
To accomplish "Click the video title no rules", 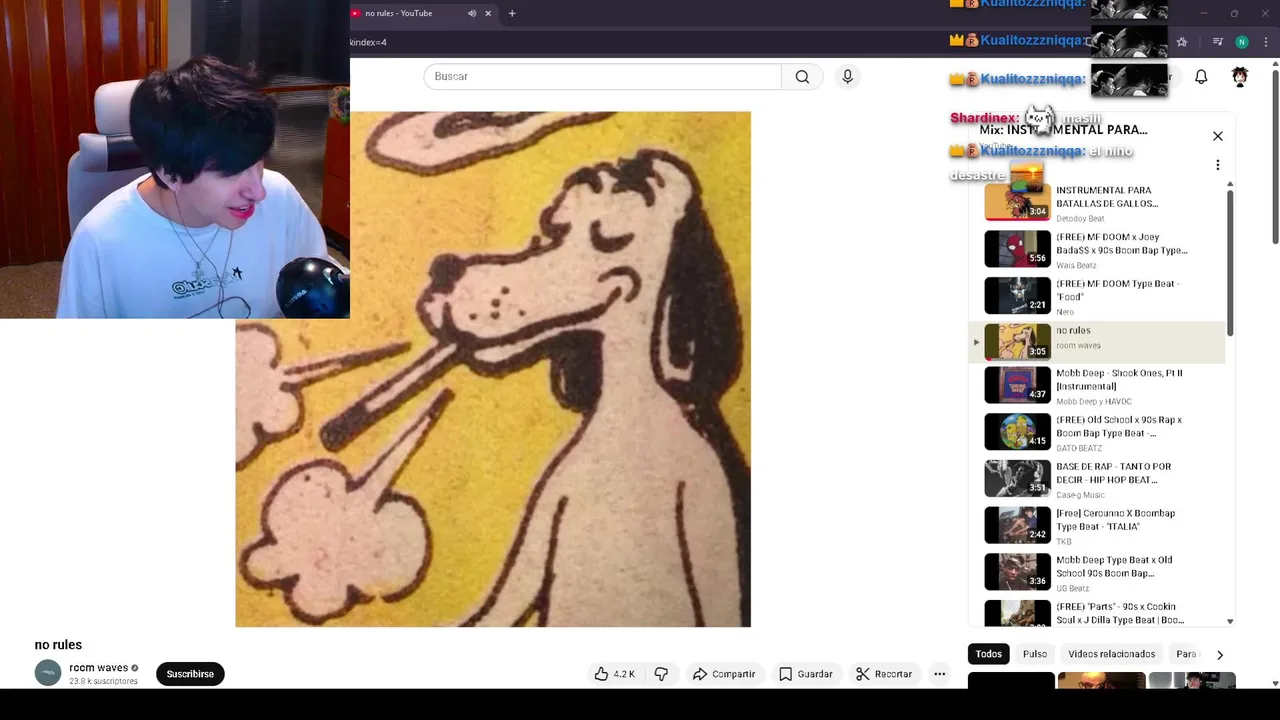I will (58, 645).
